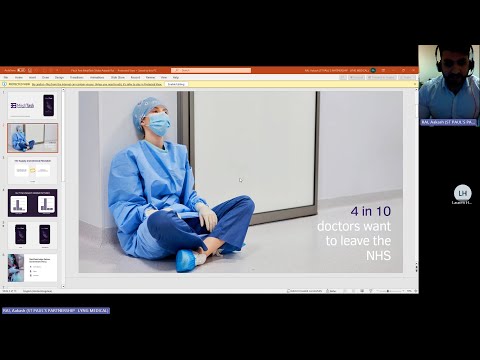Click the slide panel scroll down arrow

point(63,286)
